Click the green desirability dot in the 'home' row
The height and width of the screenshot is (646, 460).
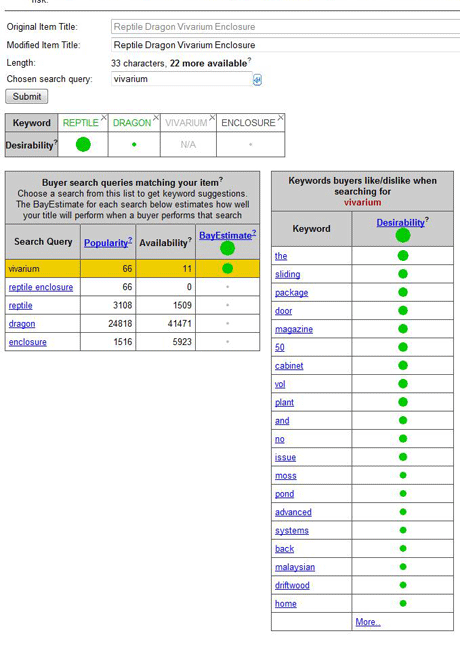point(403,603)
